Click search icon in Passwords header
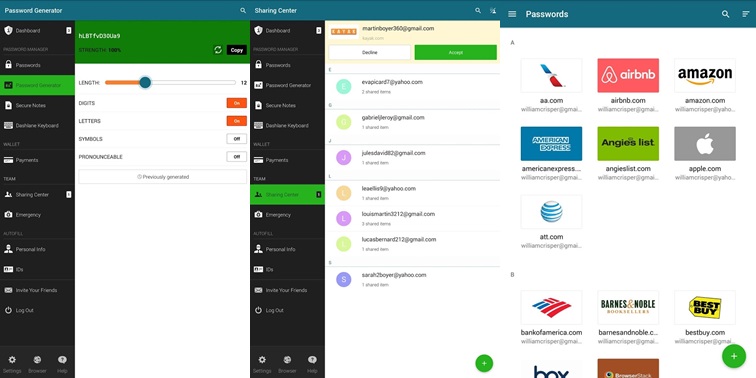This screenshot has height=378, width=756. (x=726, y=14)
